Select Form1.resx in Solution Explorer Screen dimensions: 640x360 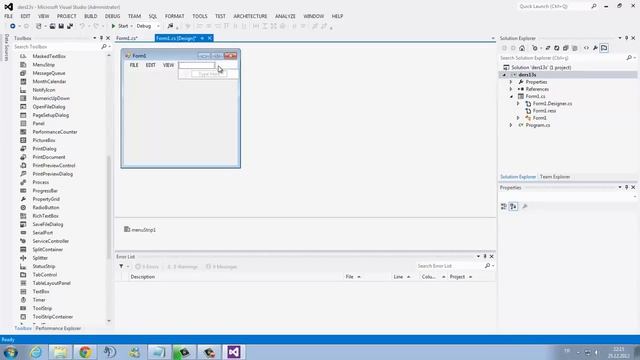544,111
